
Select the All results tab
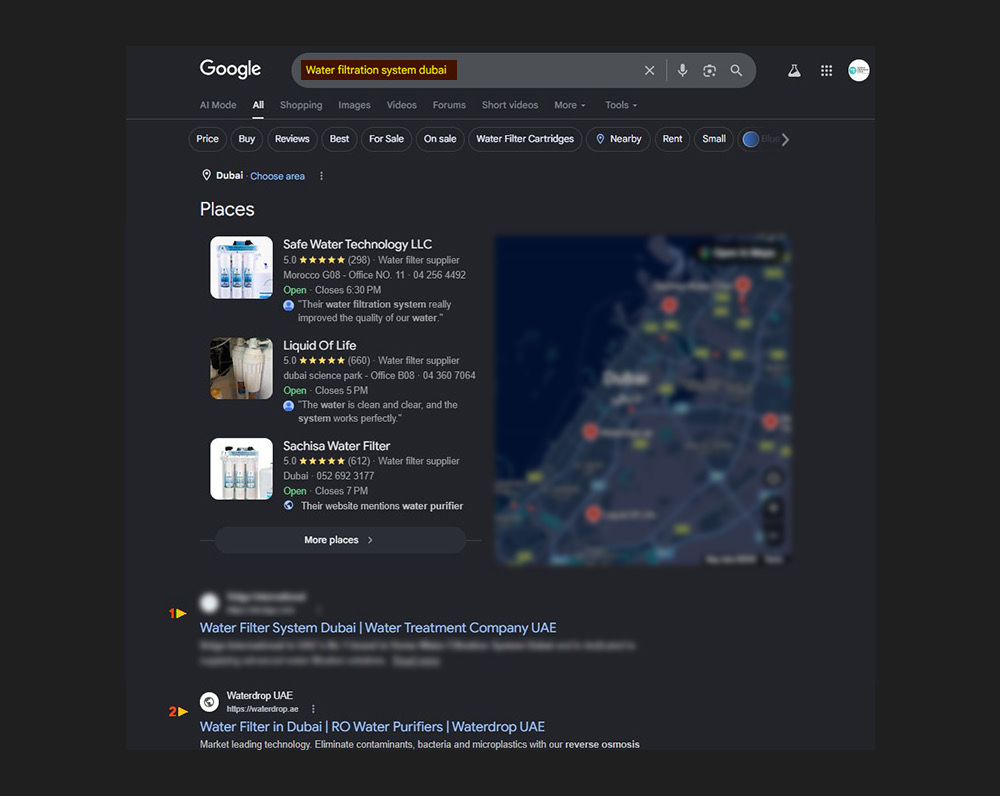(258, 105)
